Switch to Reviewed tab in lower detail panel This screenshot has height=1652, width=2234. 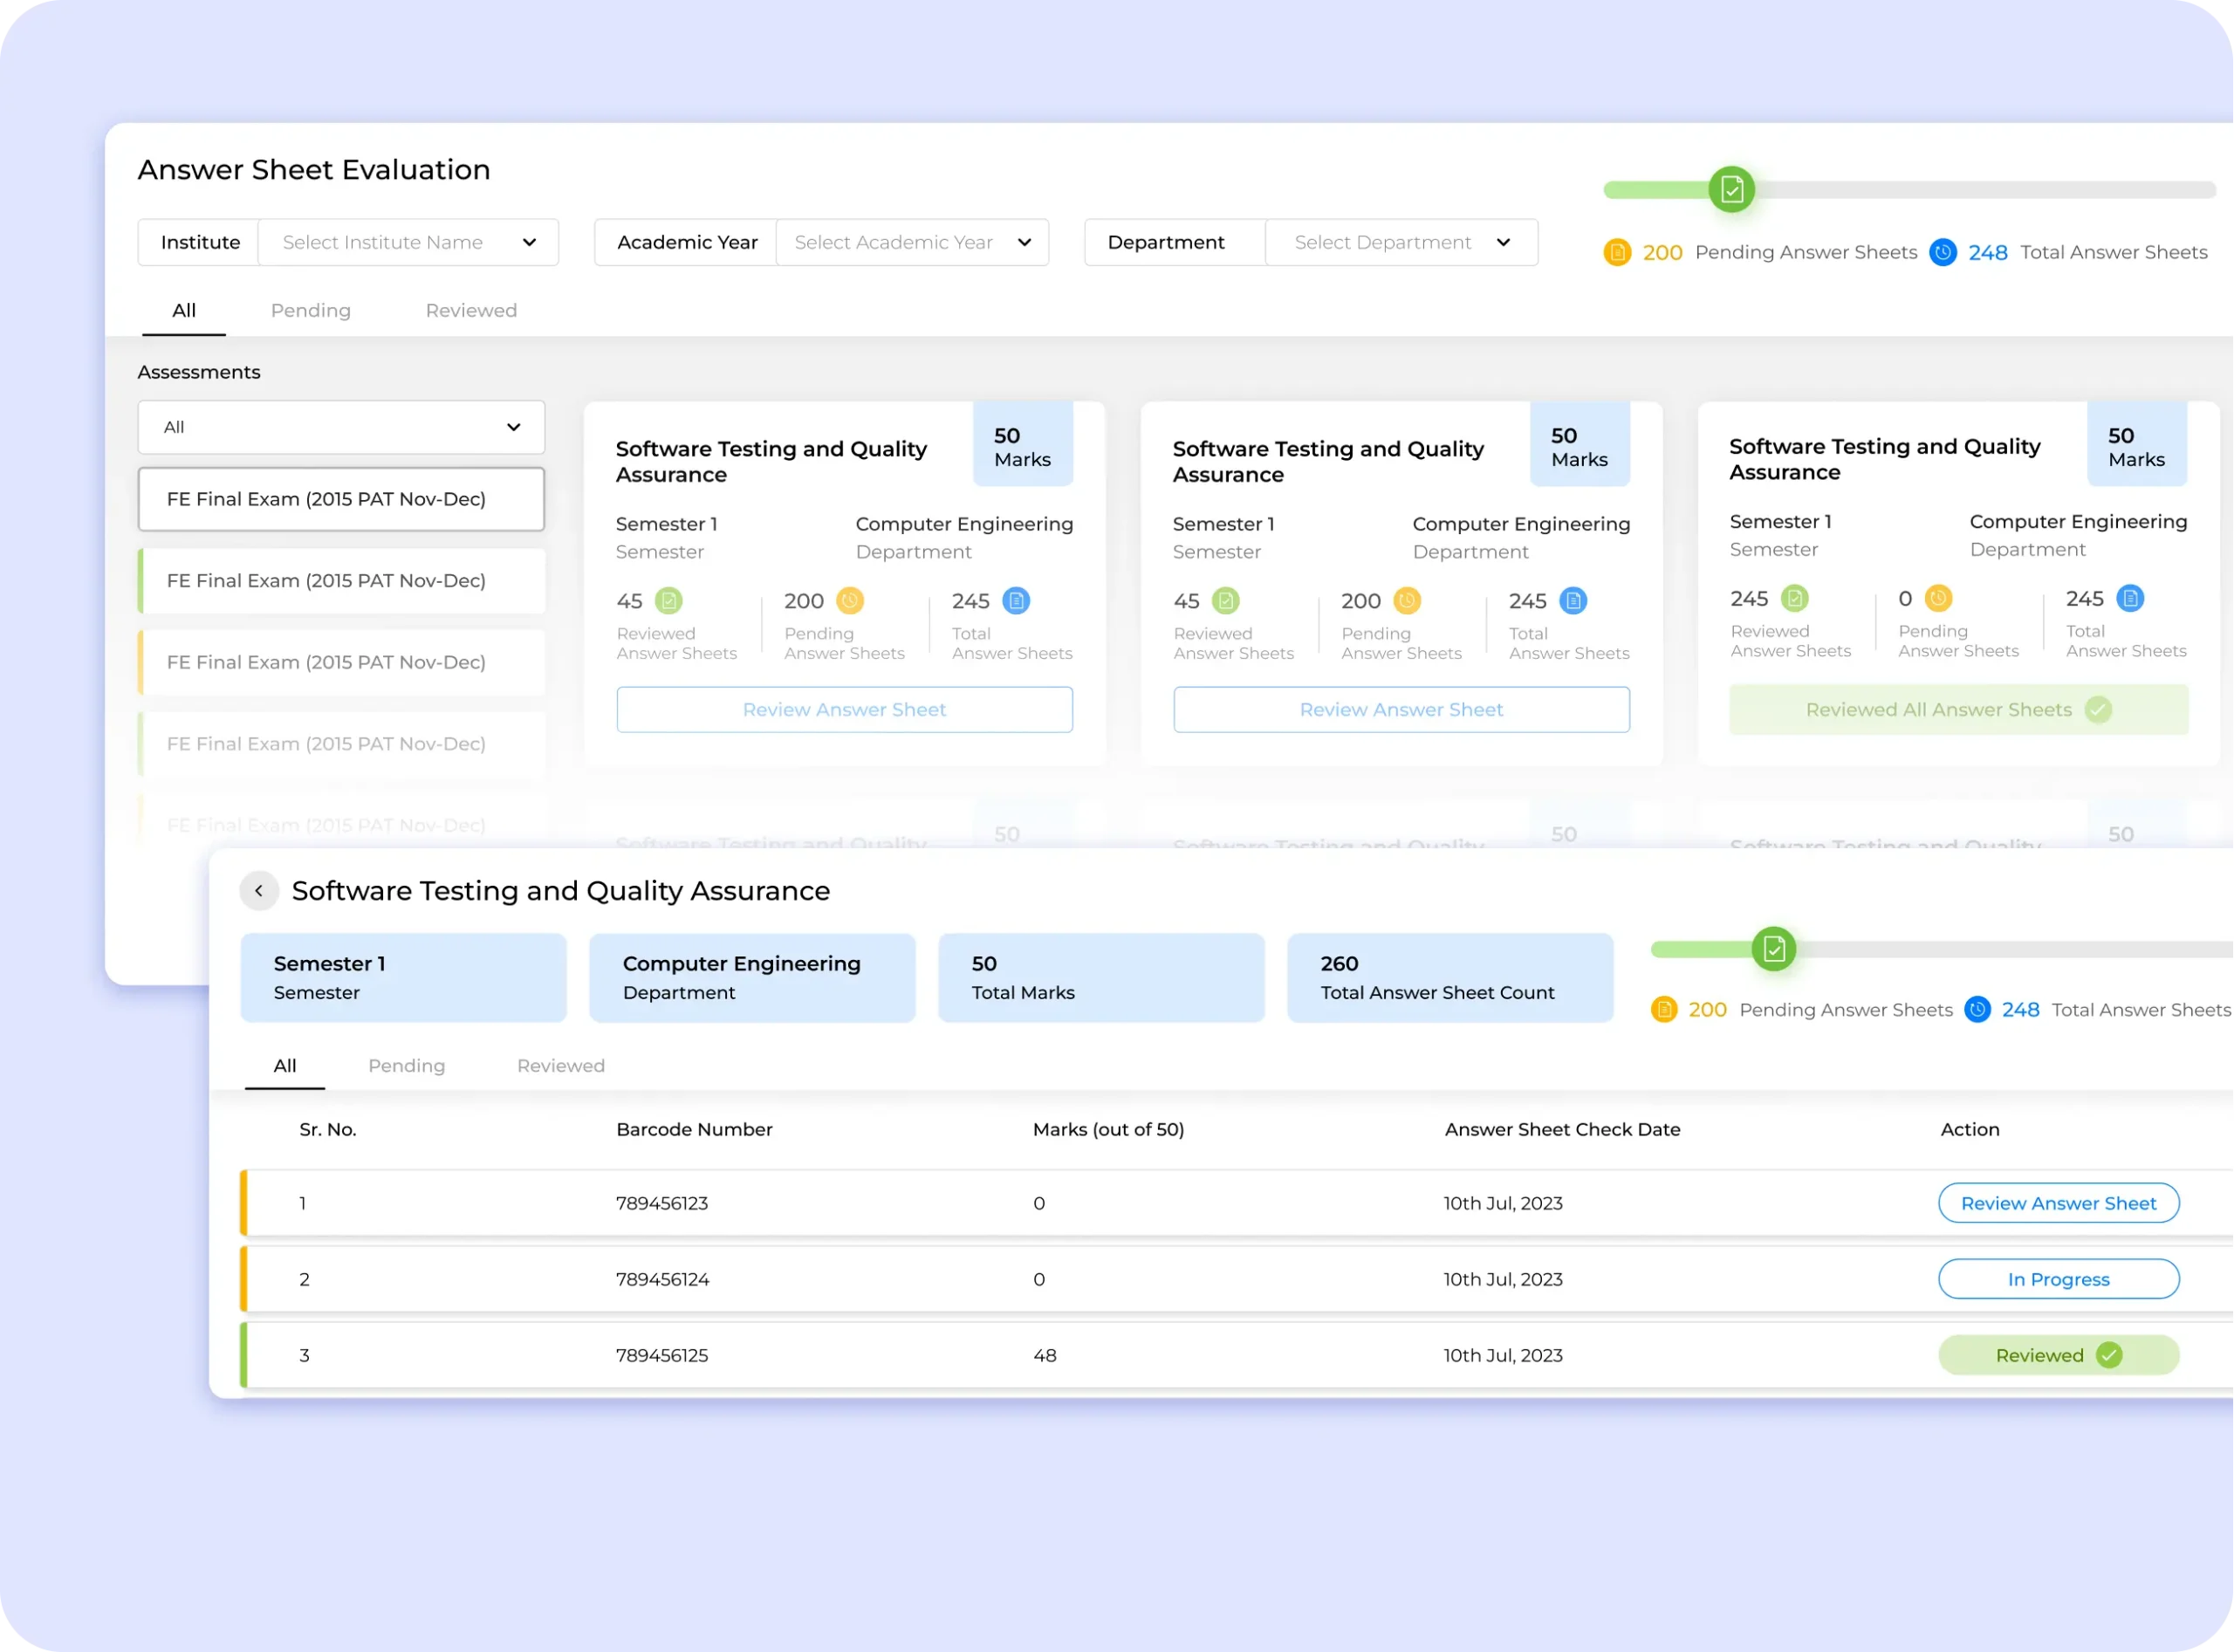tap(560, 1065)
